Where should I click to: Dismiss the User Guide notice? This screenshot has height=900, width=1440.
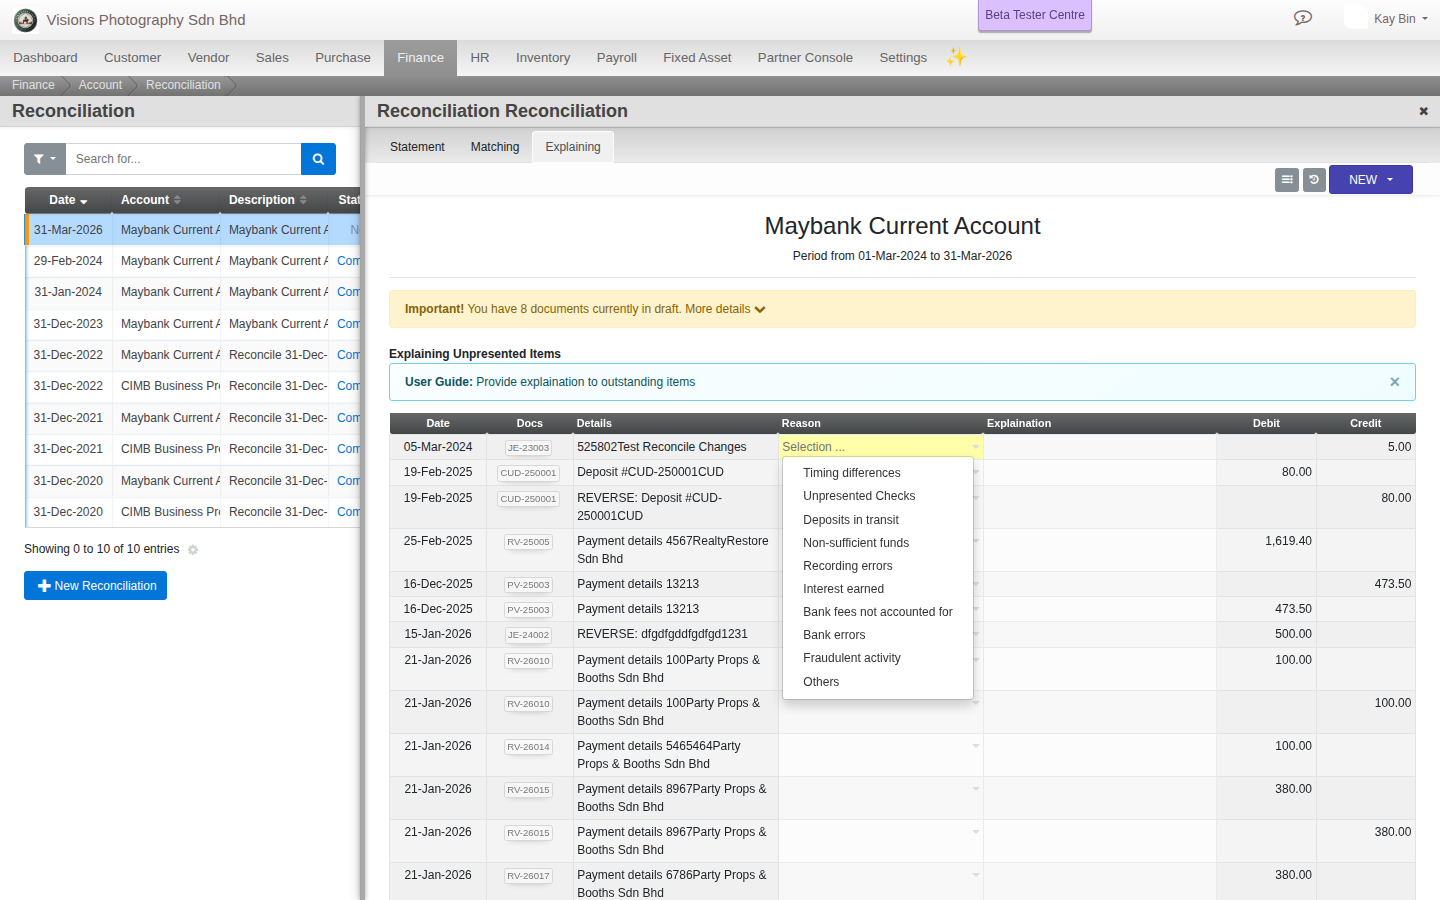pos(1394,382)
